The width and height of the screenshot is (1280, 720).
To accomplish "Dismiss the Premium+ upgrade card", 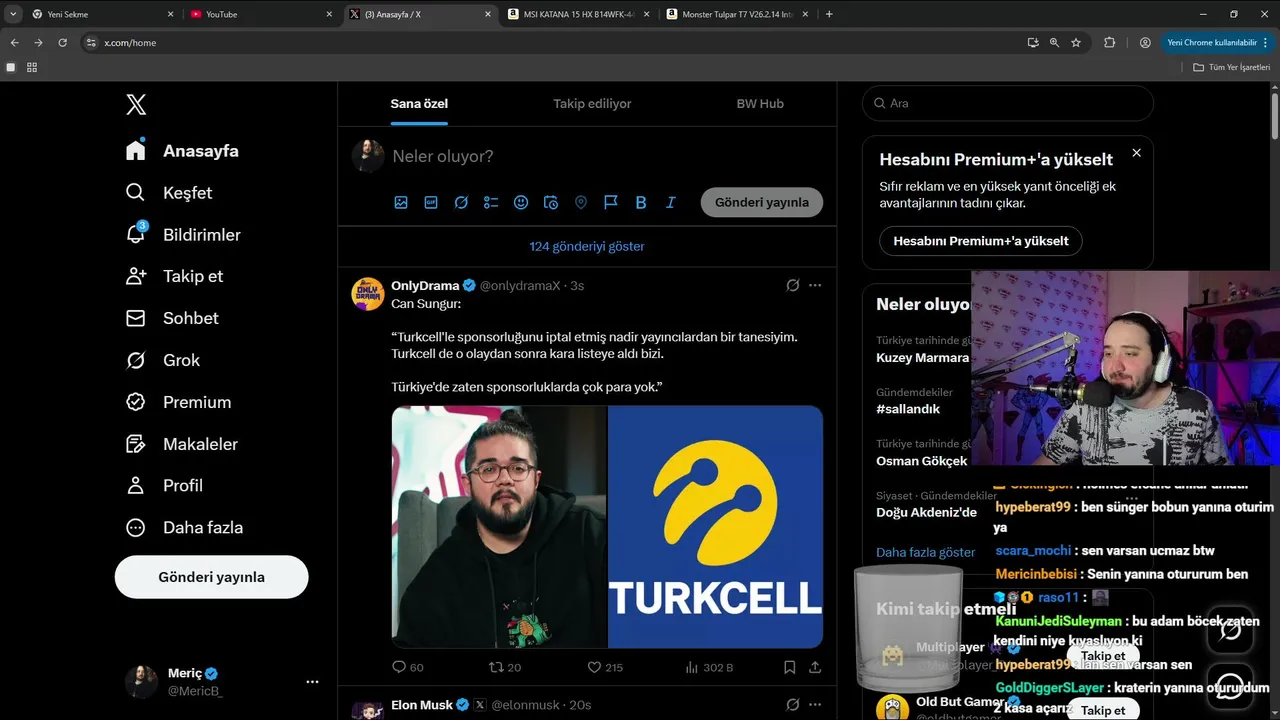I will tap(1136, 153).
